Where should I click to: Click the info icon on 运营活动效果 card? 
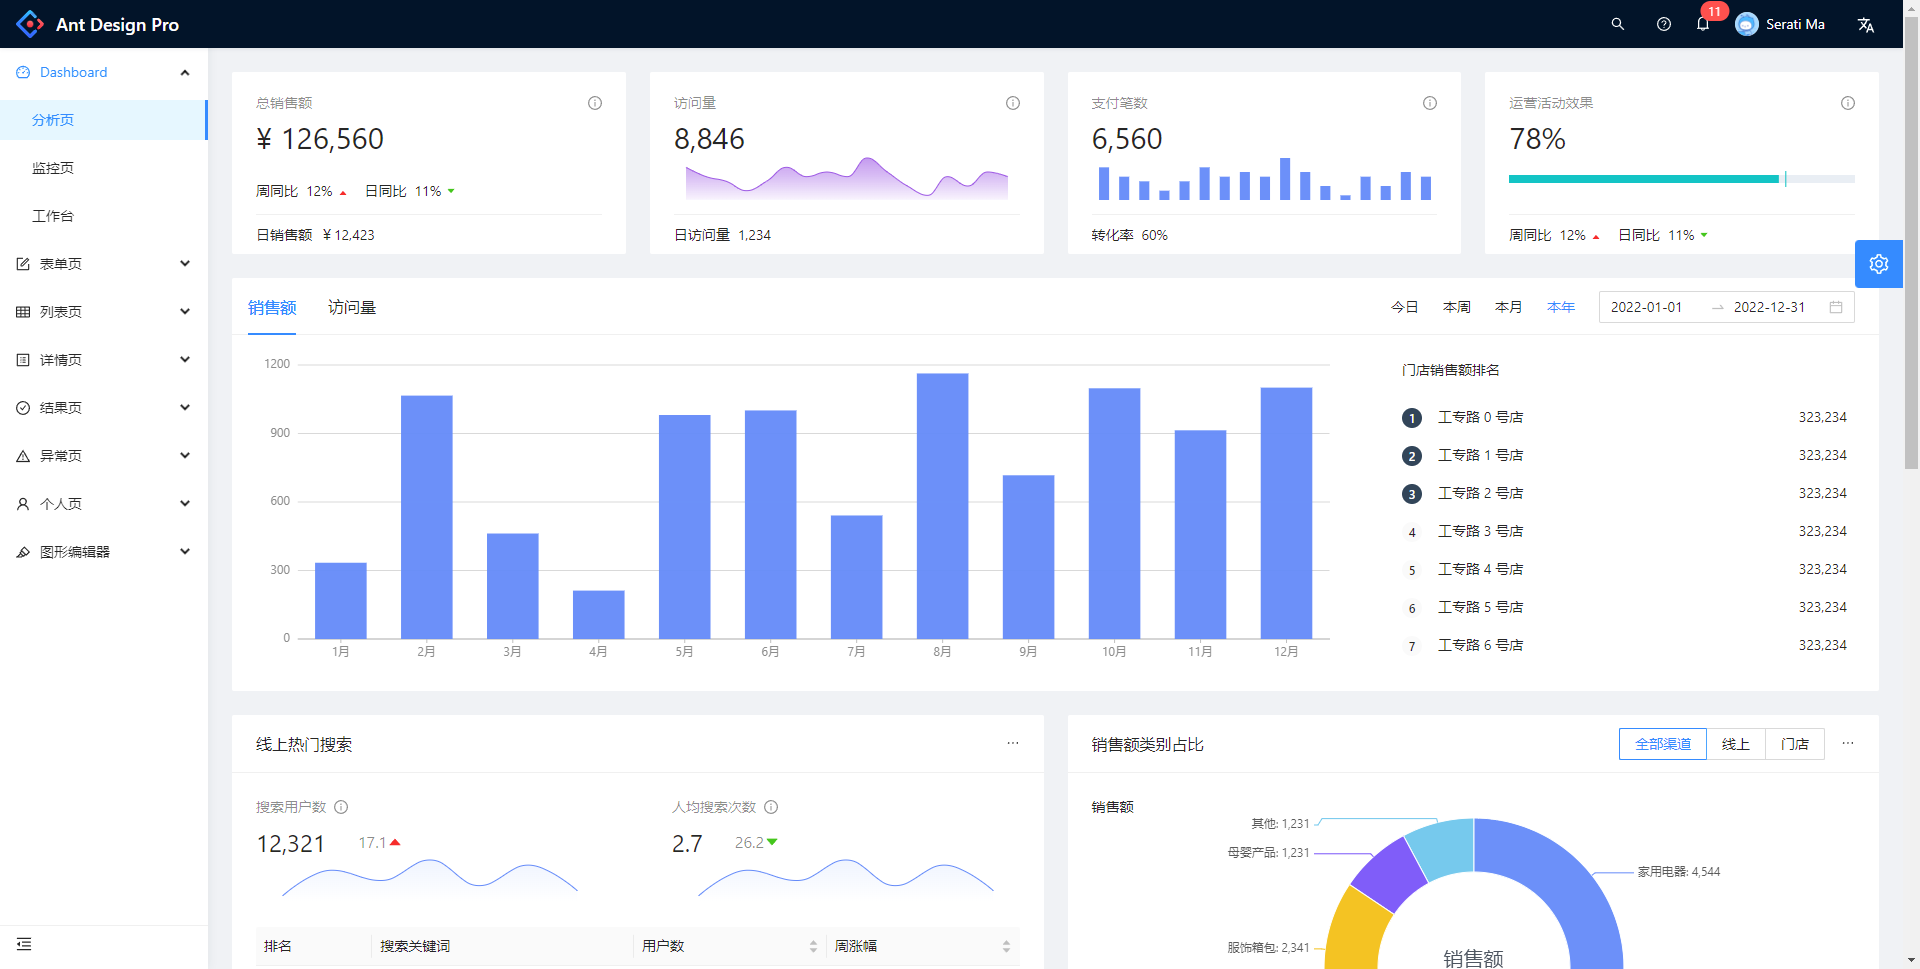tap(1848, 103)
